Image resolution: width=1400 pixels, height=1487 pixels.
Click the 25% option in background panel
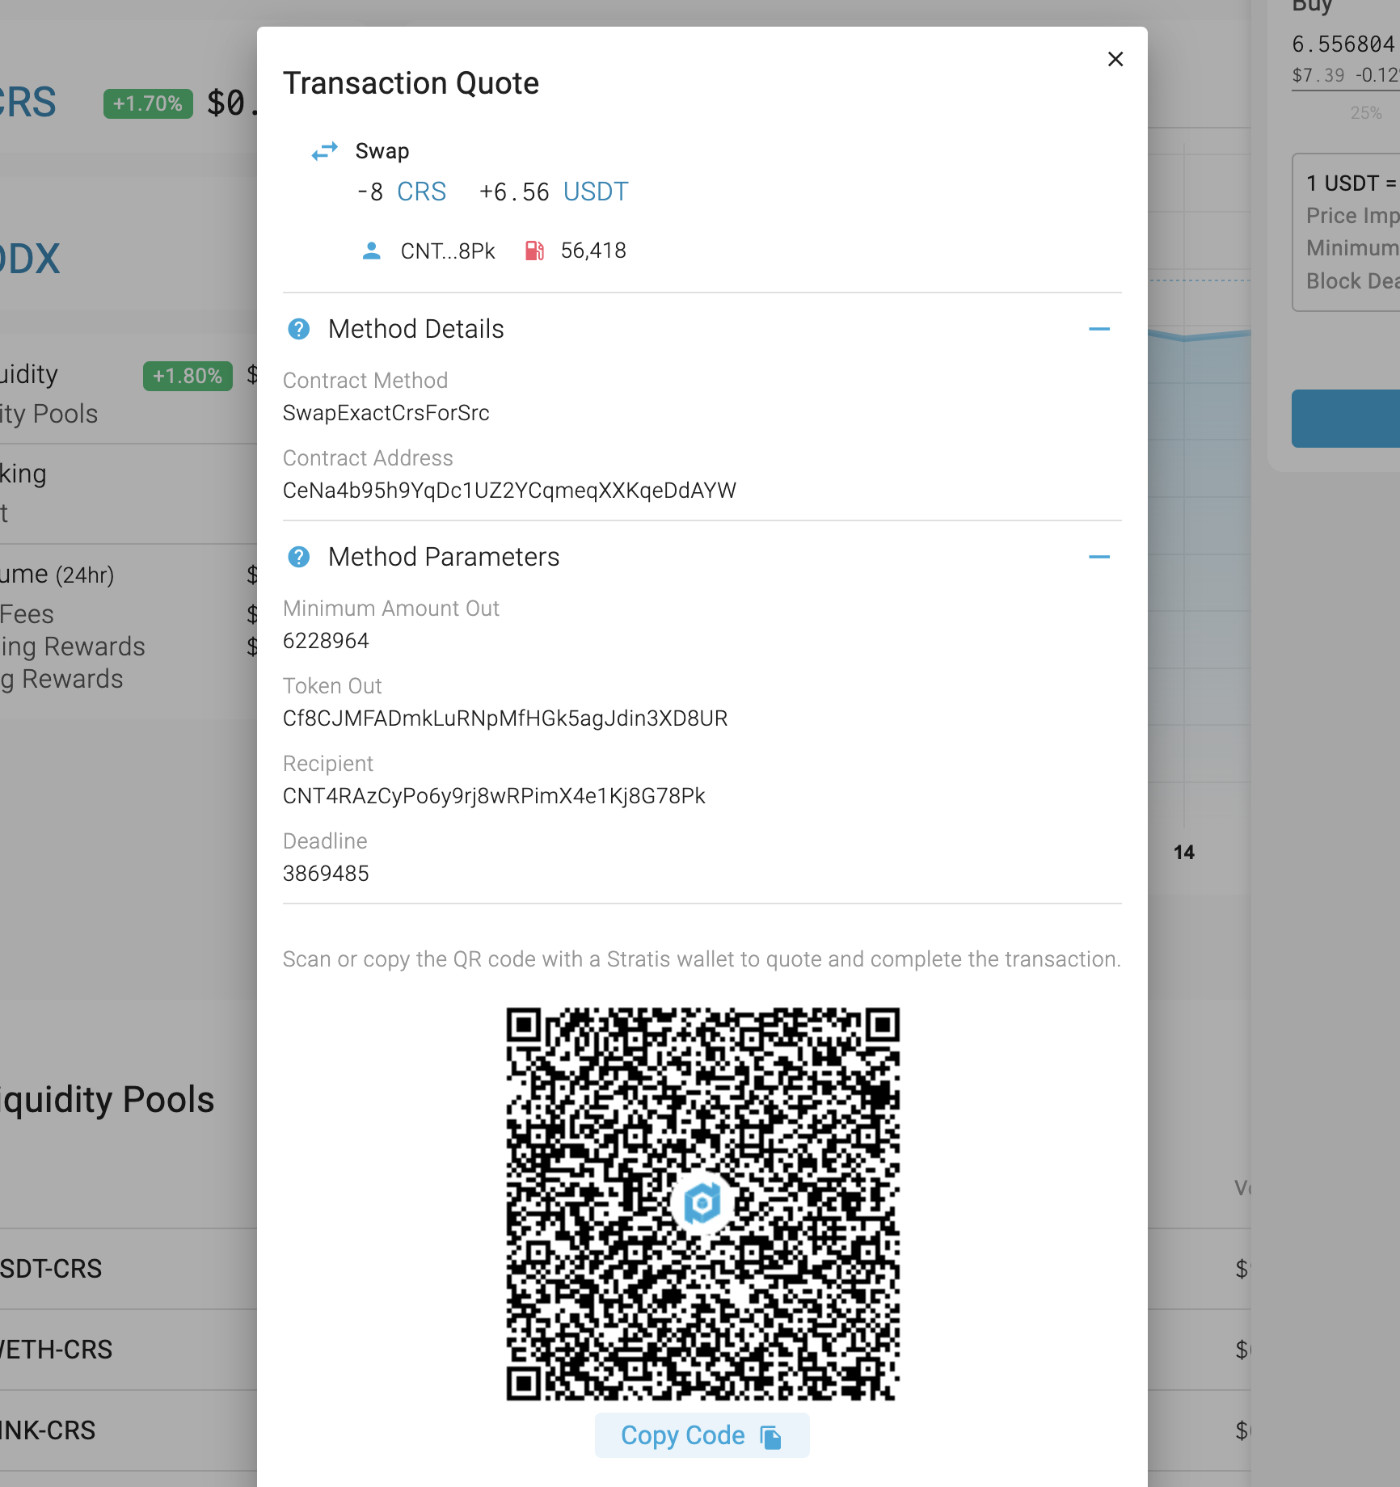point(1366,113)
